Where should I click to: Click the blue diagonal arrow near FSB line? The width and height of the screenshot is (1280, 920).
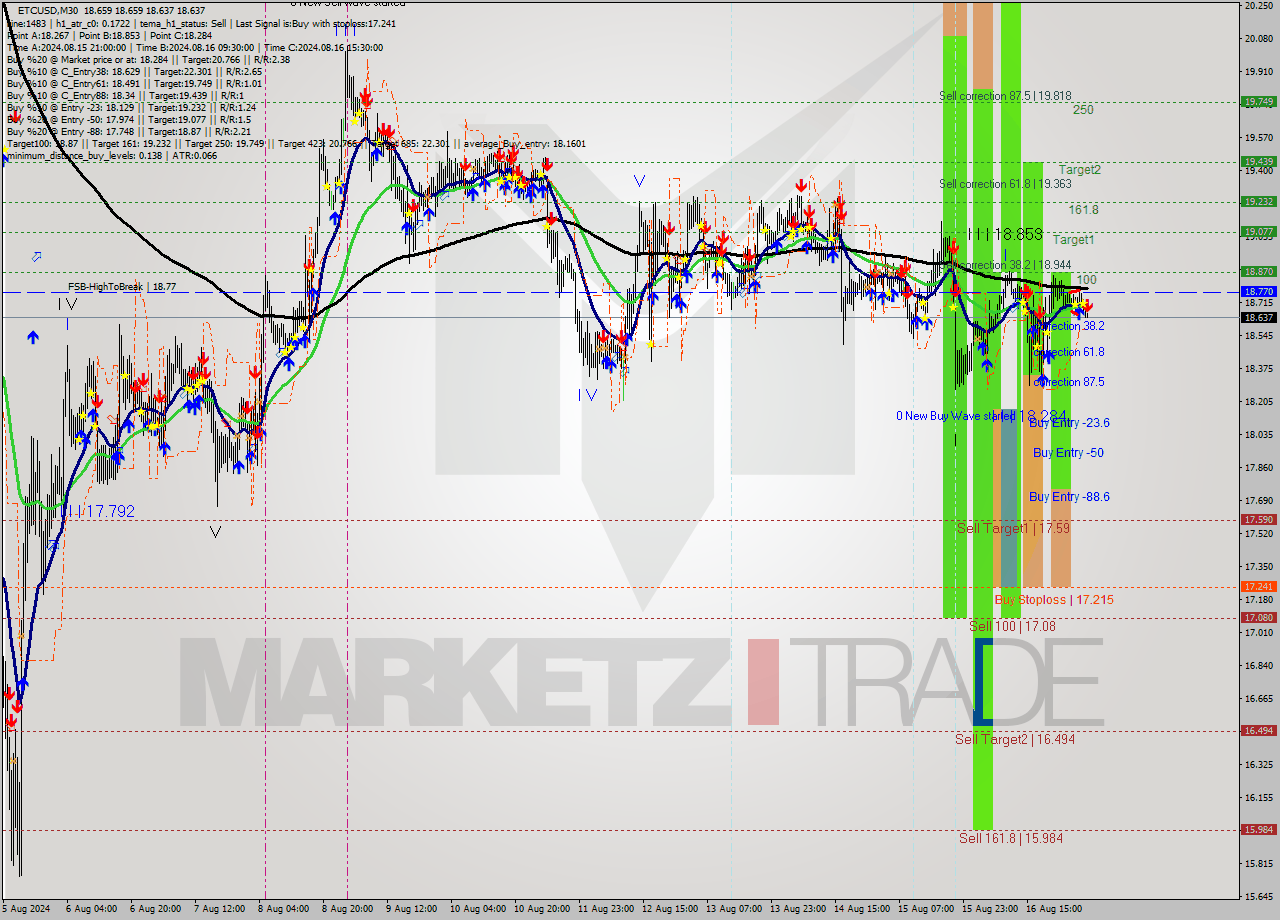37,257
